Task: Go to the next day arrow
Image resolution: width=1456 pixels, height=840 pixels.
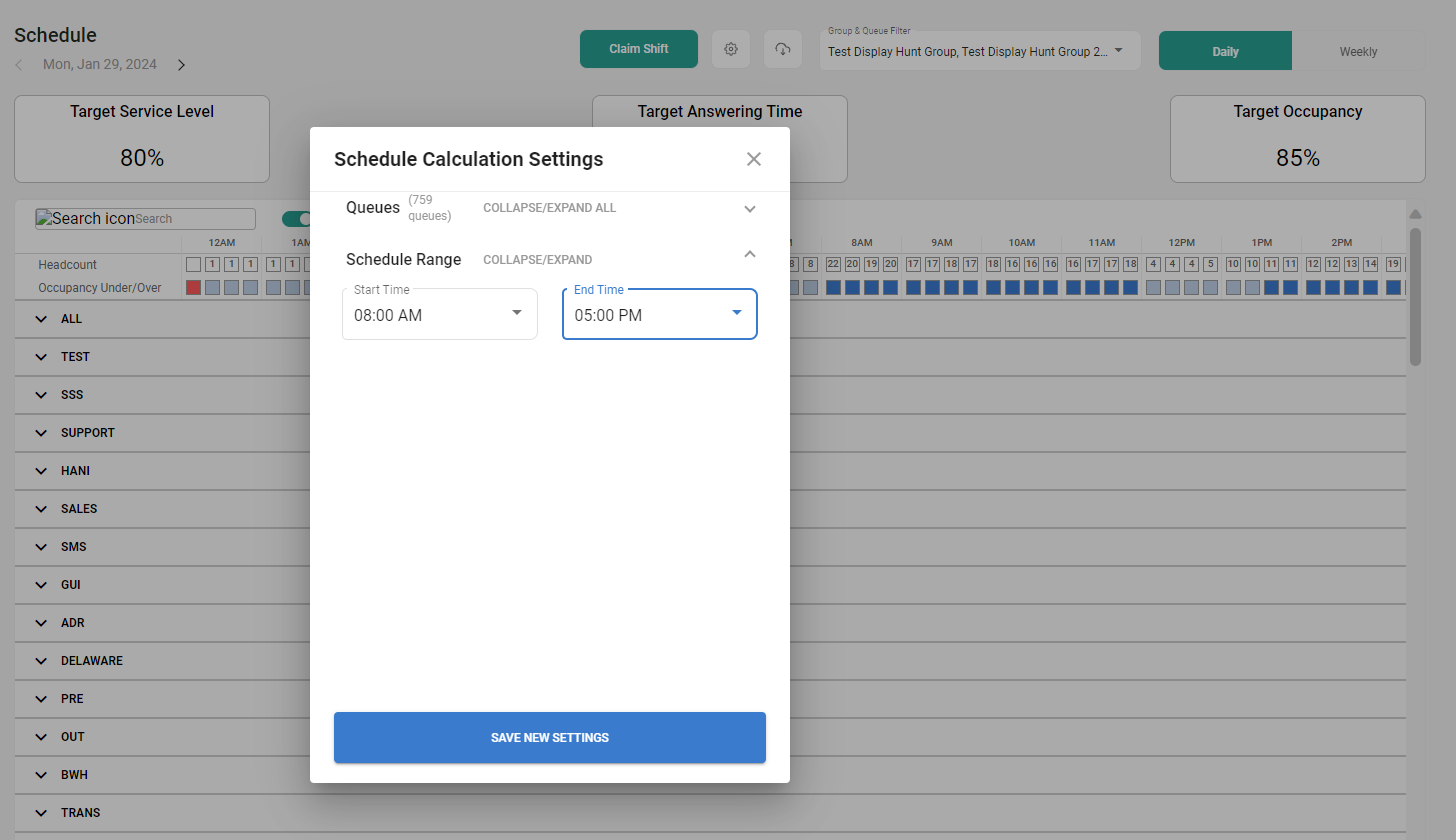Action: (181, 65)
